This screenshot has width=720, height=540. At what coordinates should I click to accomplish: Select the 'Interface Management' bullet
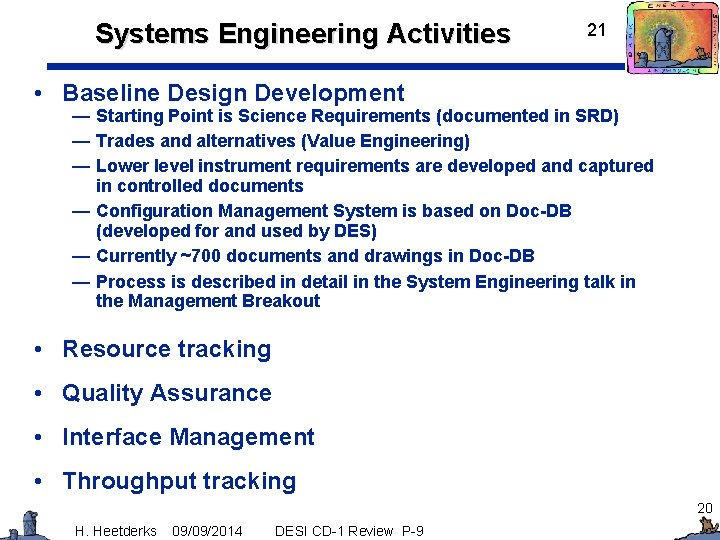[188, 437]
